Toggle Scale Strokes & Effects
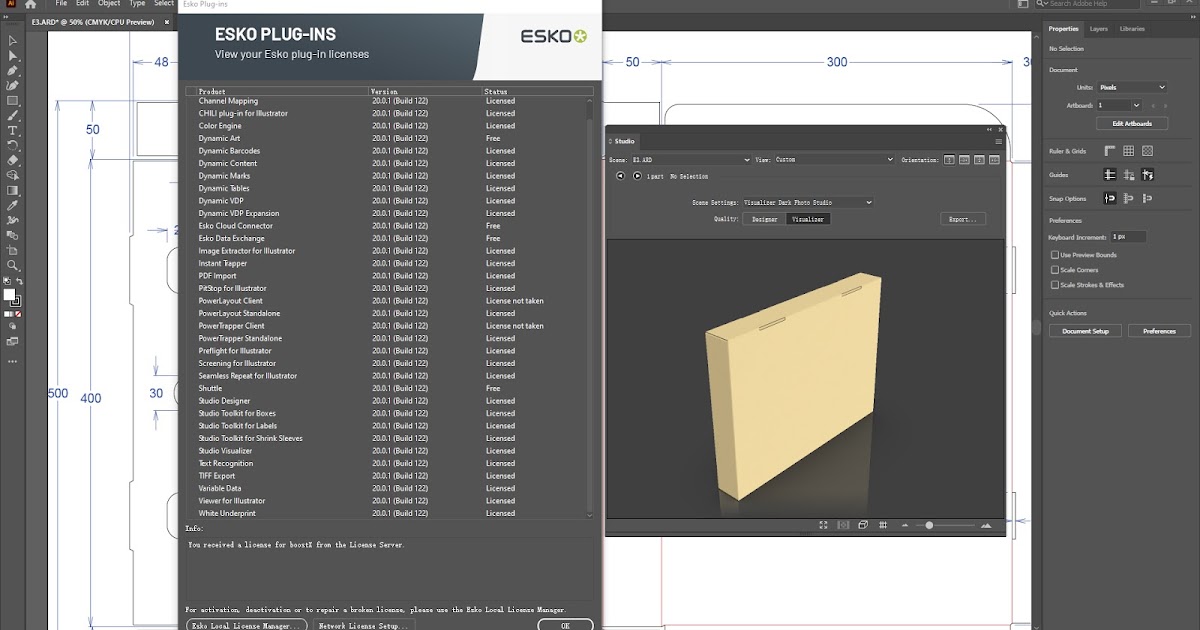The width and height of the screenshot is (1200, 630). [1054, 285]
